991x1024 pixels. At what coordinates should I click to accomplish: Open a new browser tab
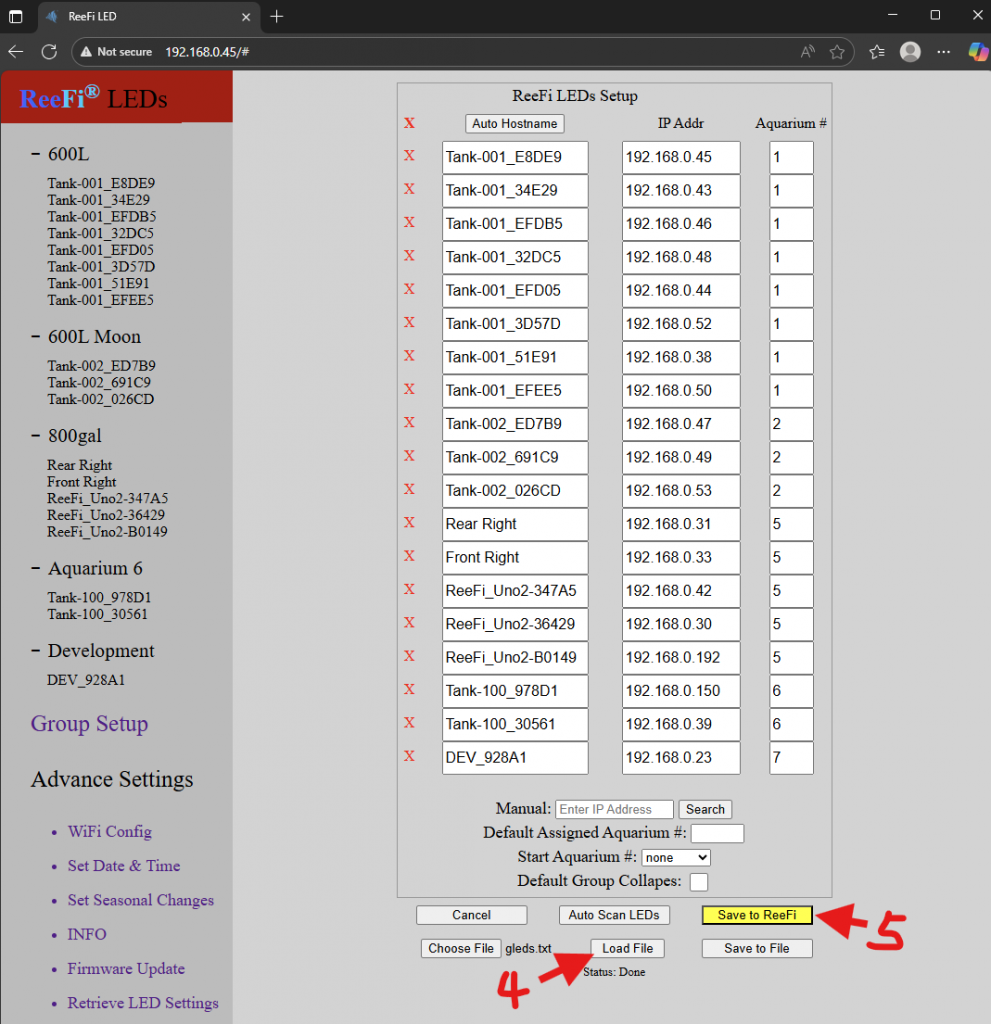coord(277,16)
